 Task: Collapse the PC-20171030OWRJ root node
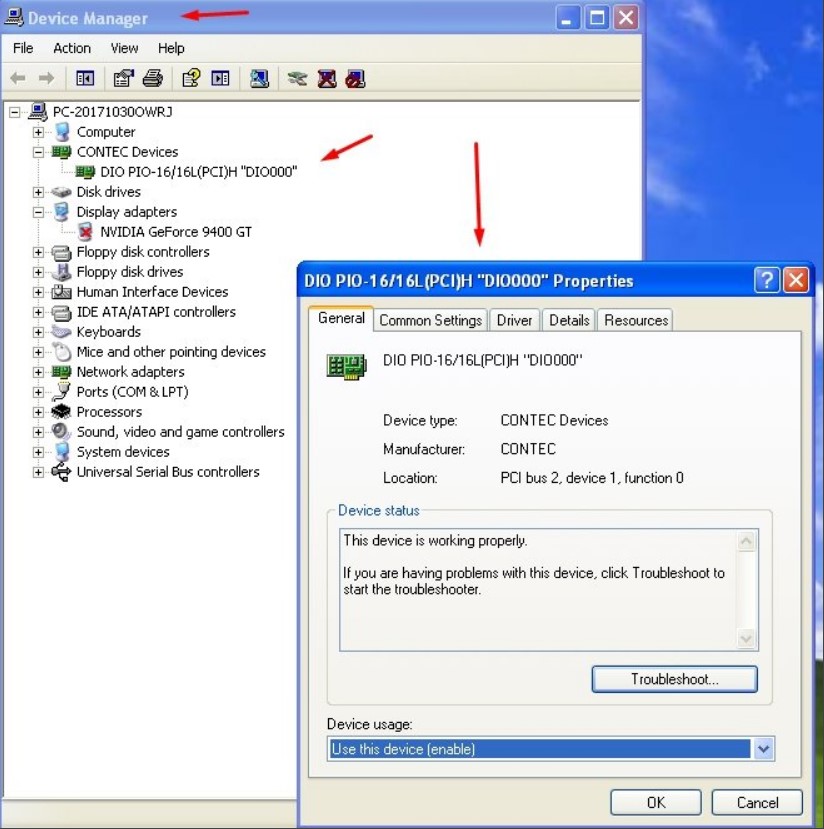click(x=15, y=112)
